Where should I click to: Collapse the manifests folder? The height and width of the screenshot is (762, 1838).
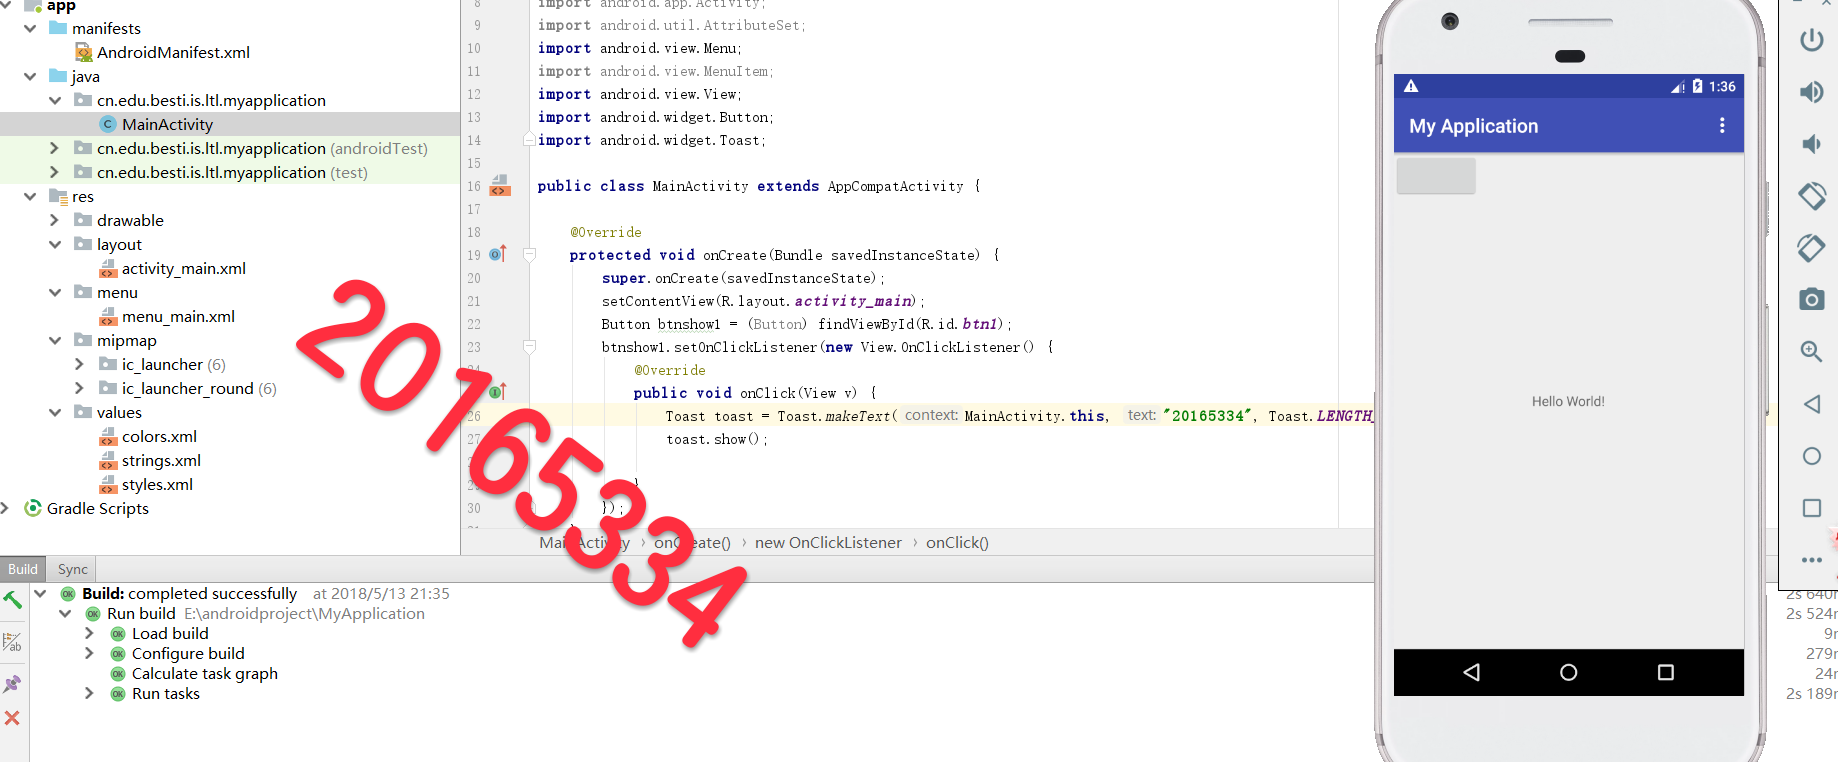pos(30,28)
